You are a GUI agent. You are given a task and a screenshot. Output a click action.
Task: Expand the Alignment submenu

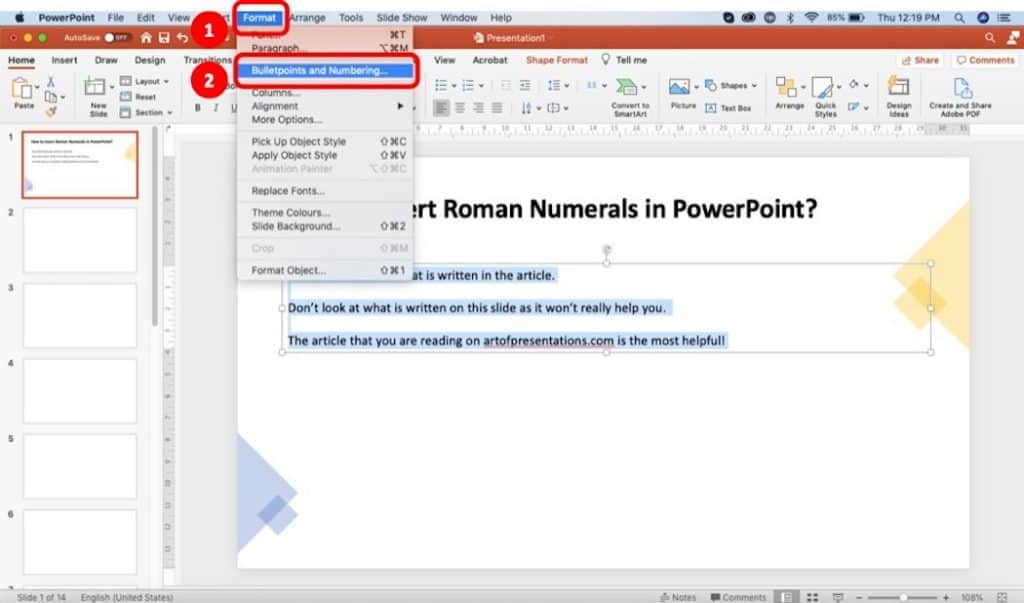click(x=325, y=106)
